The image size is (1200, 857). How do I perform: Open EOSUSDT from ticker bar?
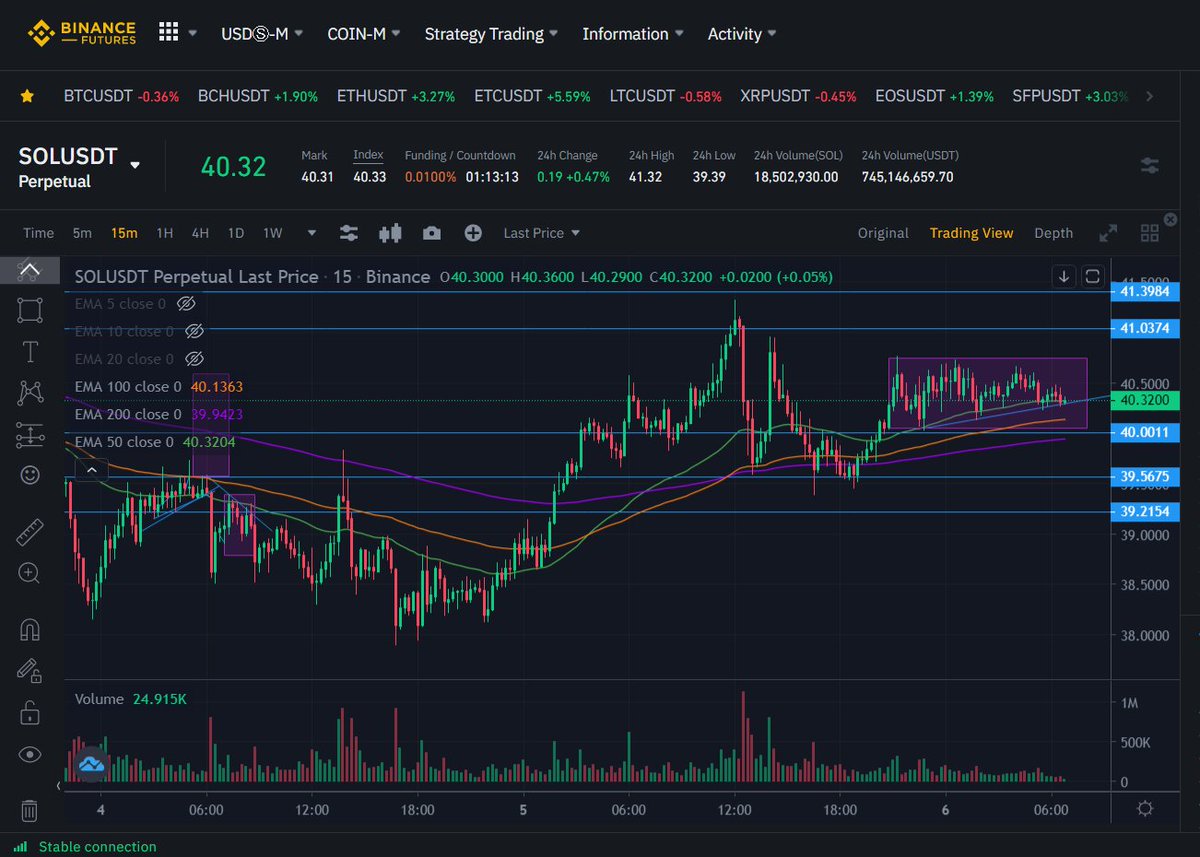coord(934,96)
